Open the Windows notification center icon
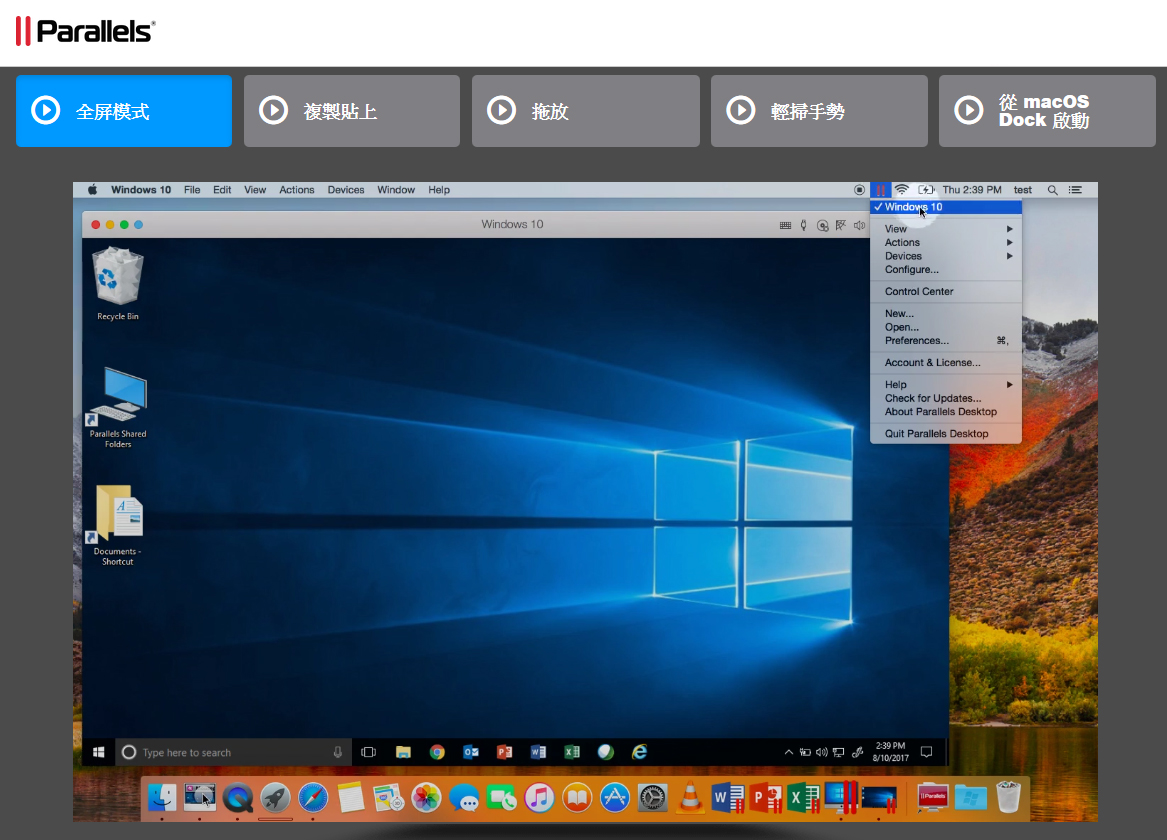Image resolution: width=1167 pixels, height=840 pixels. (x=926, y=752)
